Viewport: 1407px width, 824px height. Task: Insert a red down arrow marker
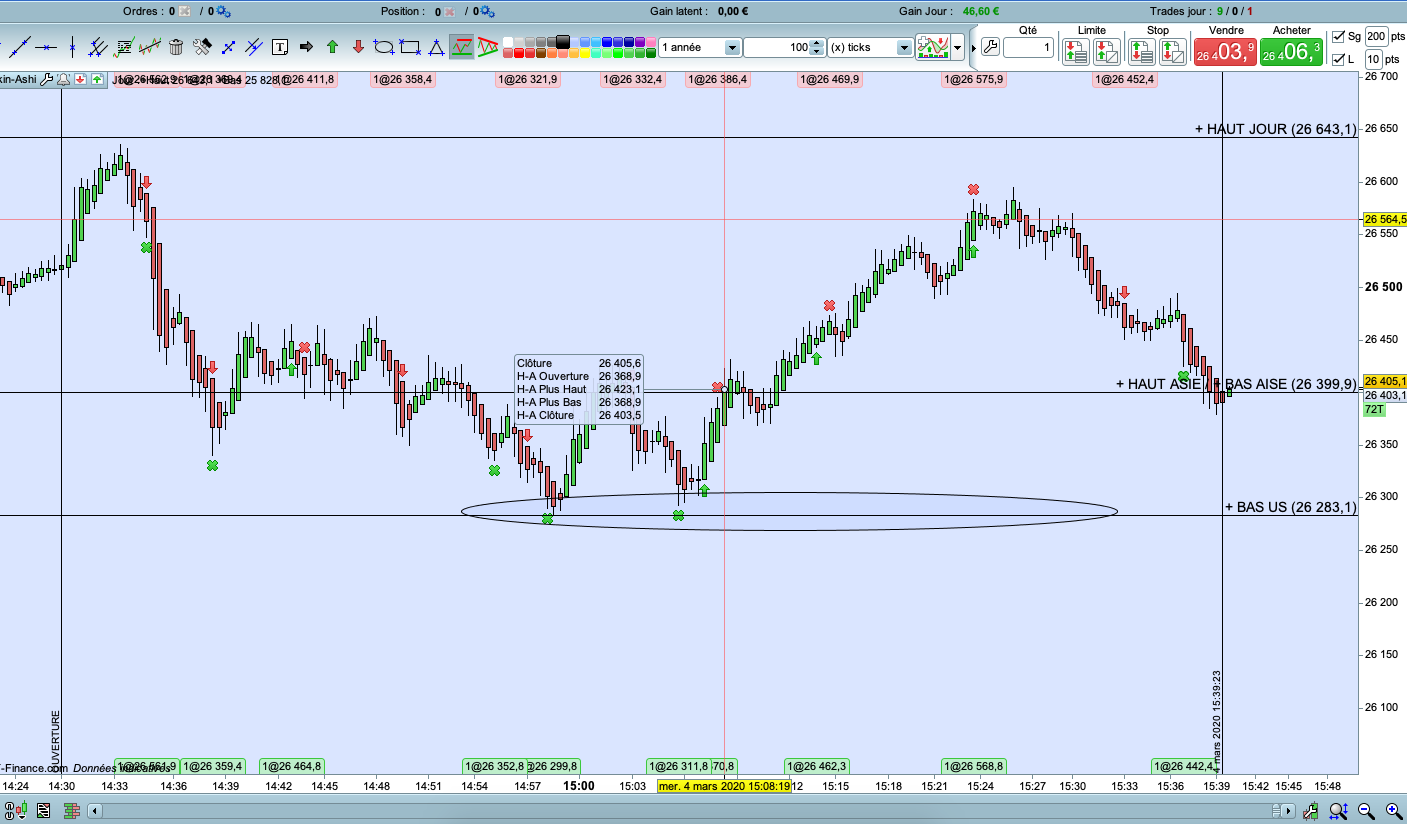point(358,46)
